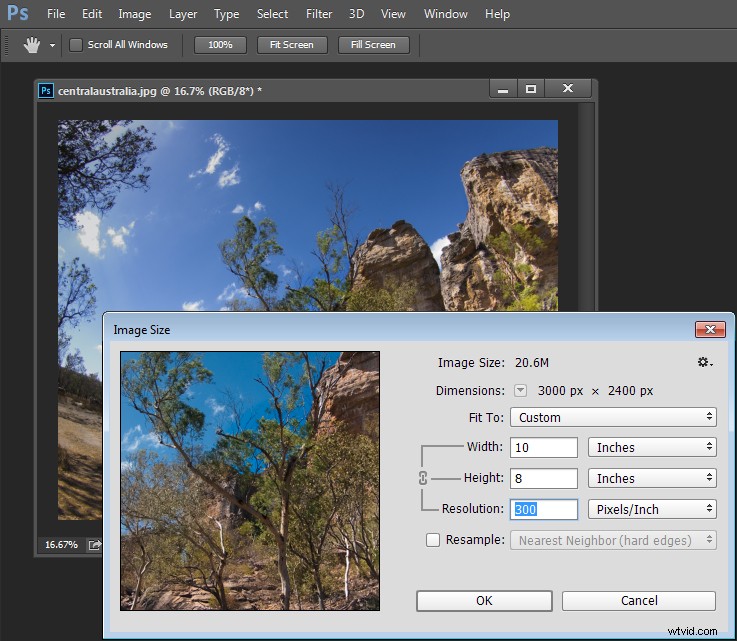Open the Window menu
Image resolution: width=737 pixels, height=641 pixels.
(x=446, y=14)
